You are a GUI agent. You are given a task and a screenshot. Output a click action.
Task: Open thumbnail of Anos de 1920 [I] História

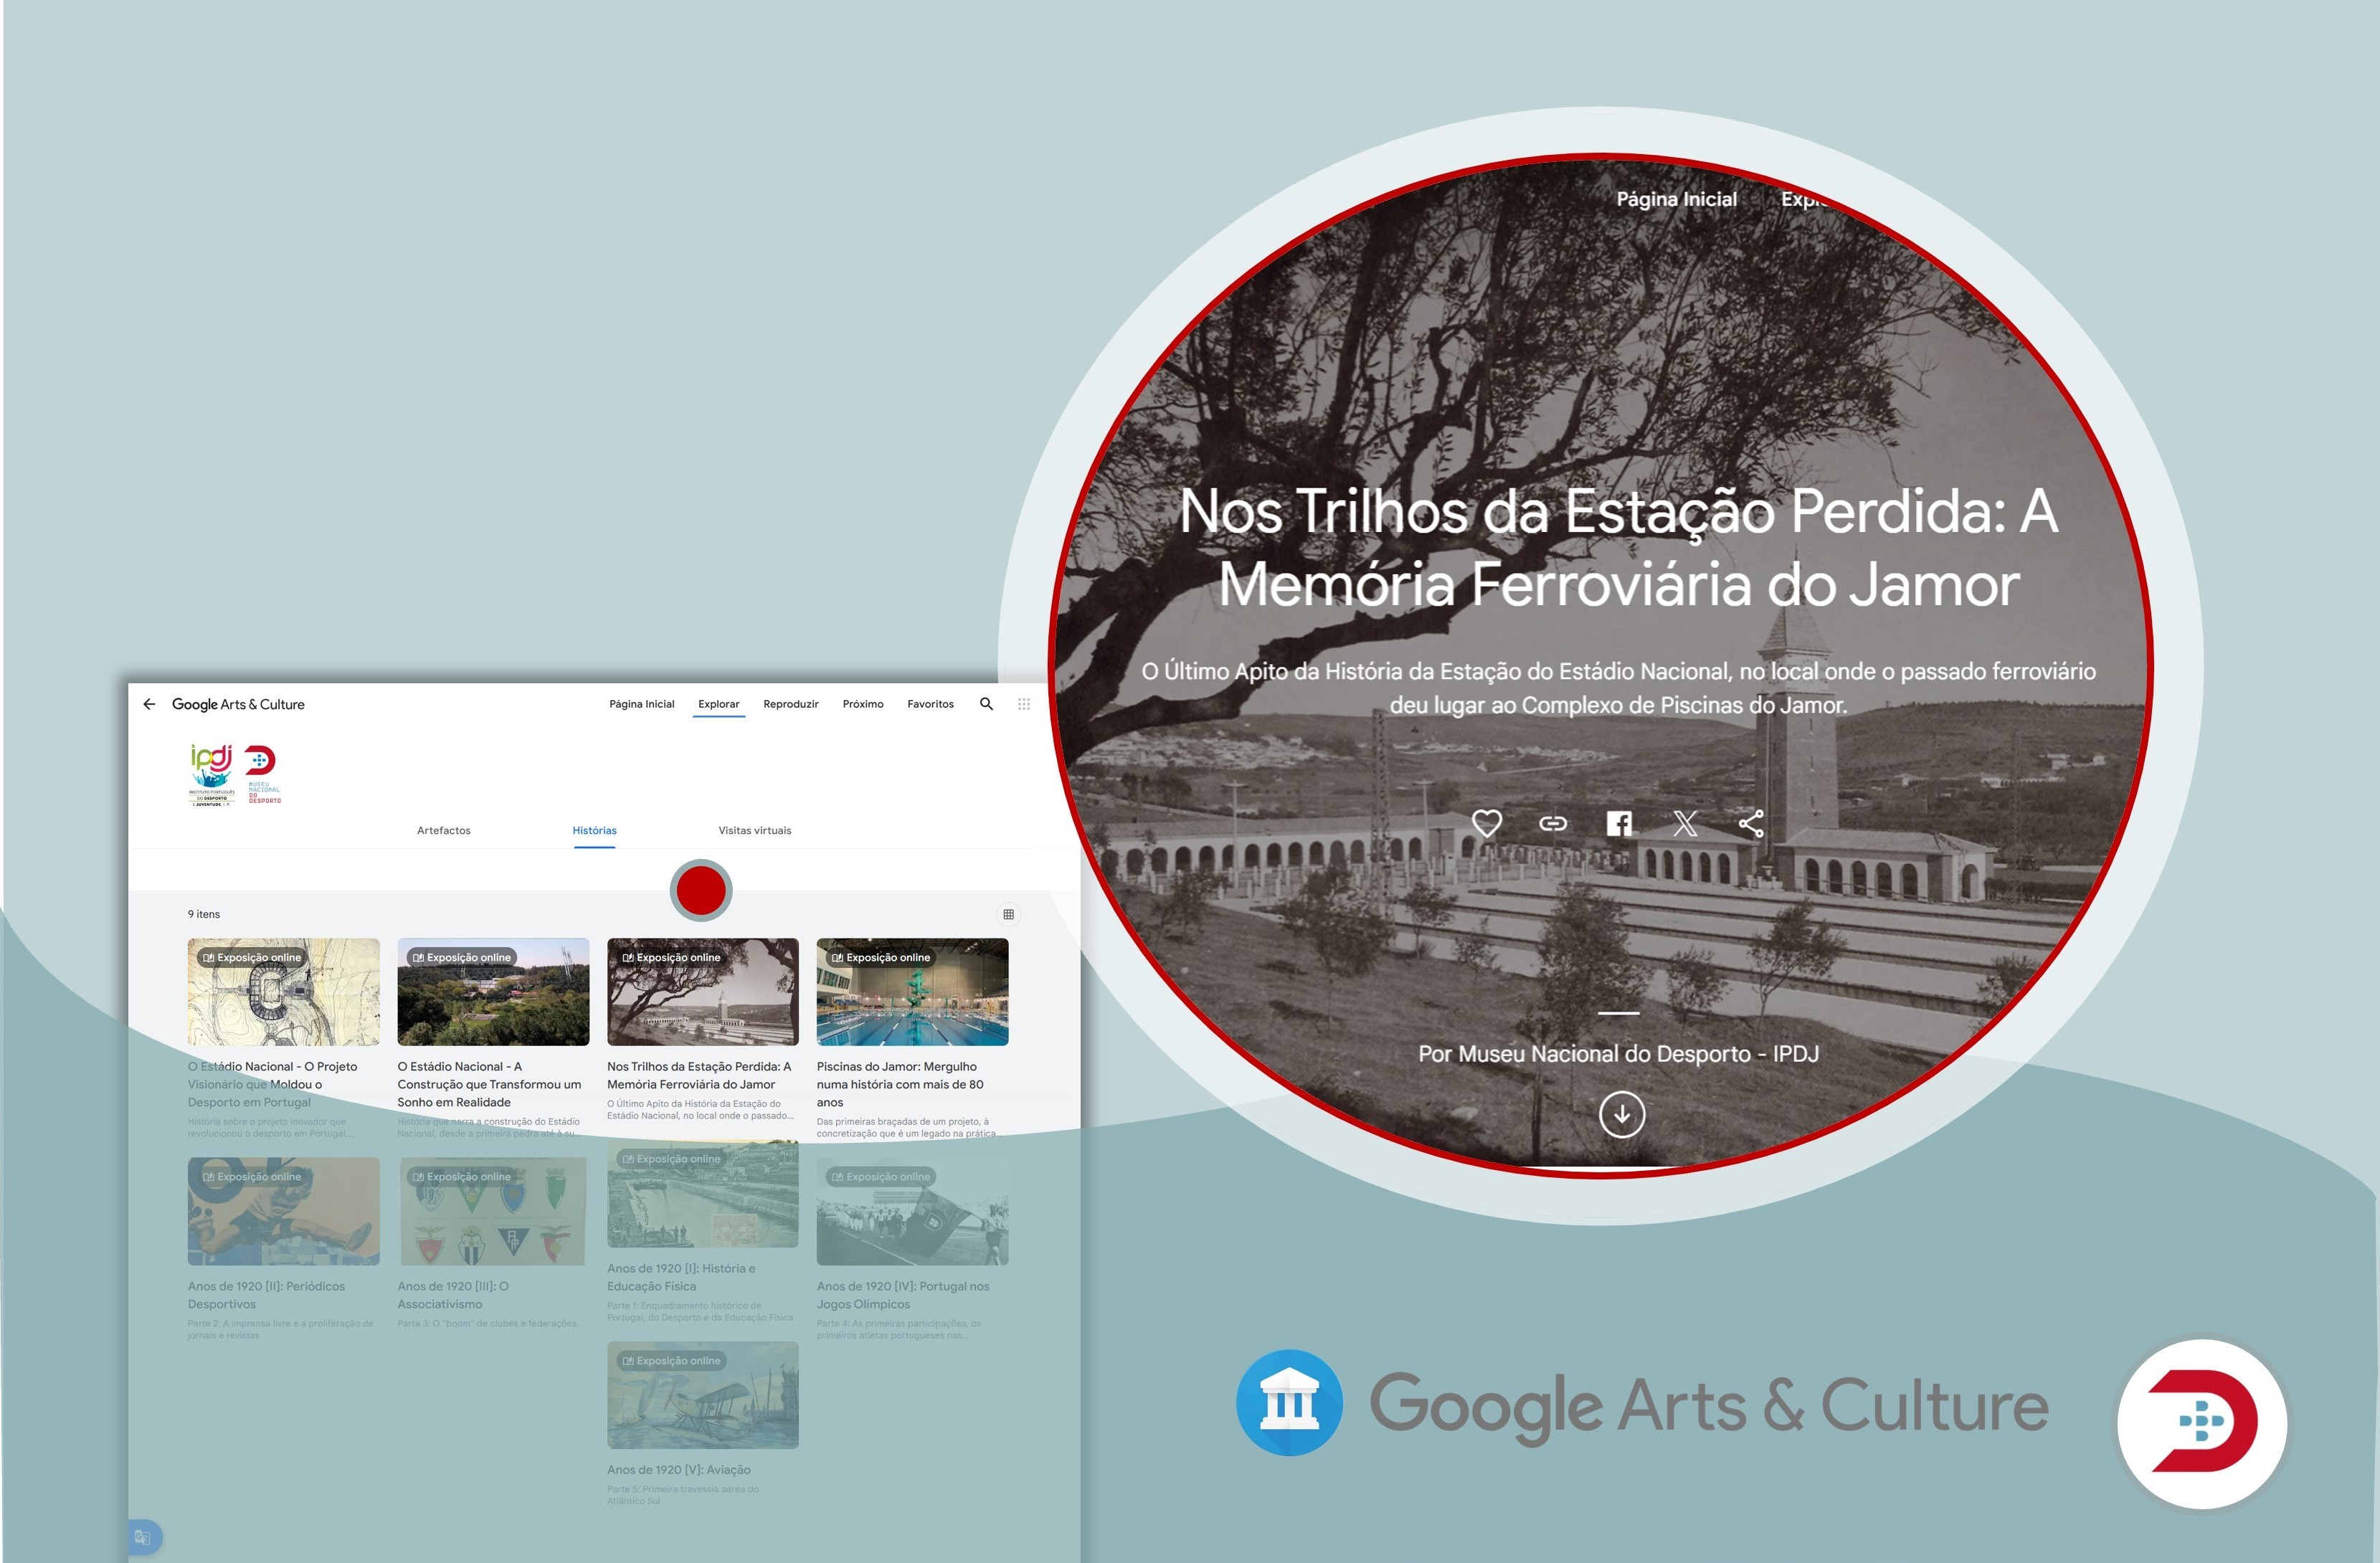click(x=703, y=1193)
